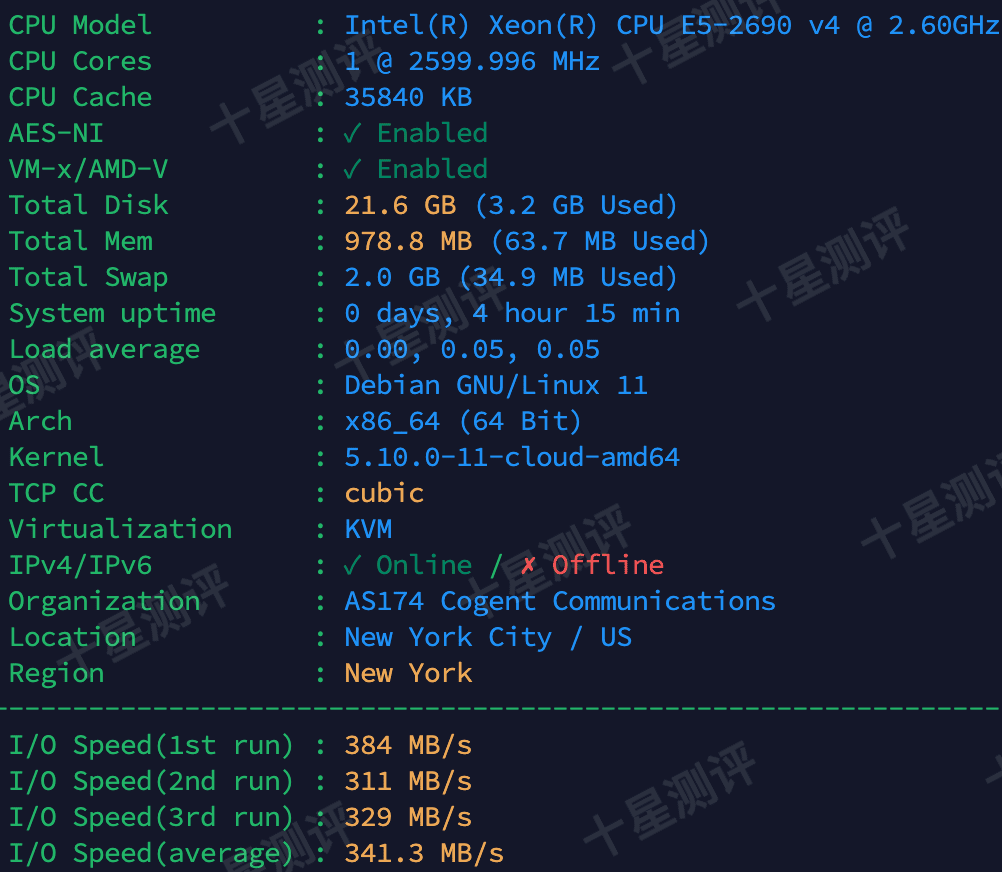Click the 341.3 MB/s average speed
This screenshot has height=872, width=1002.
pos(424,853)
